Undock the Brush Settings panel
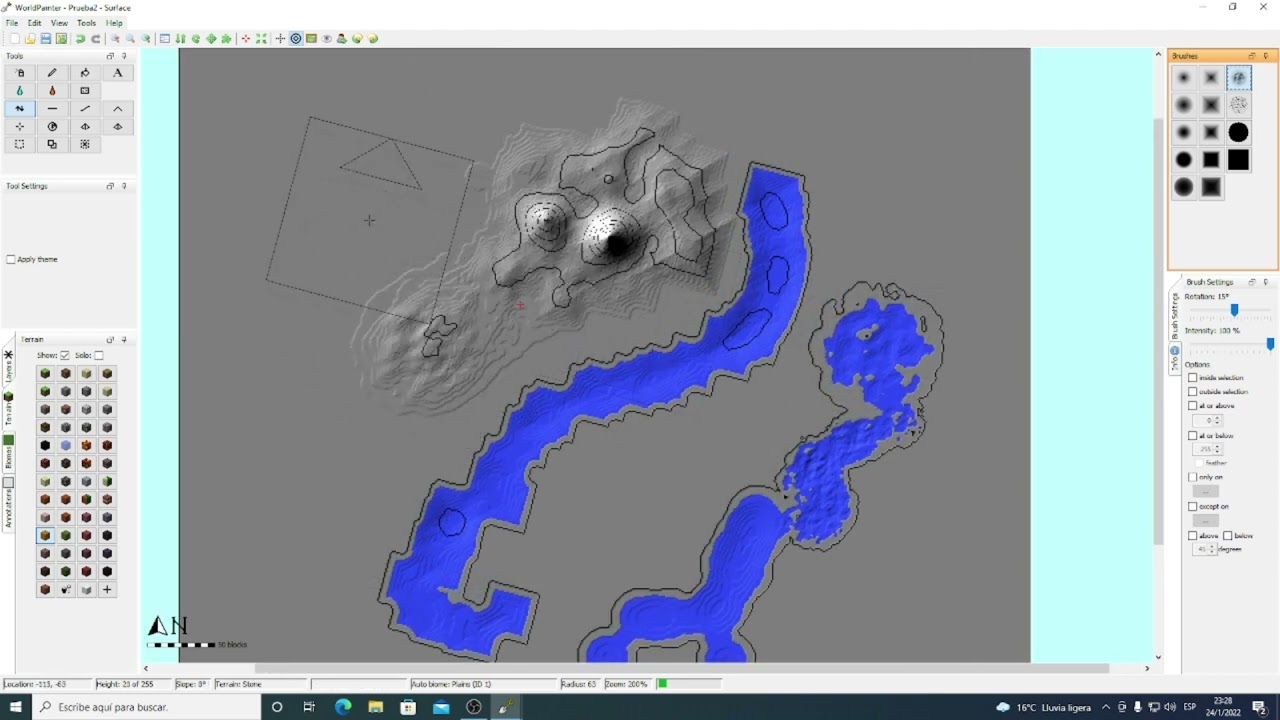The height and width of the screenshot is (720, 1280). click(1251, 282)
